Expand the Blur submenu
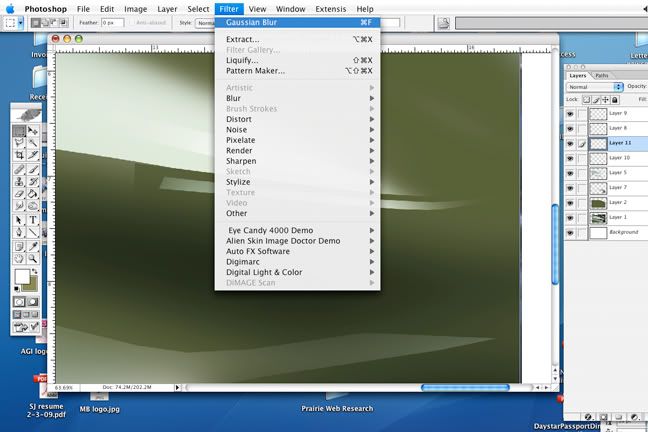Image resolution: width=648 pixels, height=432 pixels. (298, 98)
